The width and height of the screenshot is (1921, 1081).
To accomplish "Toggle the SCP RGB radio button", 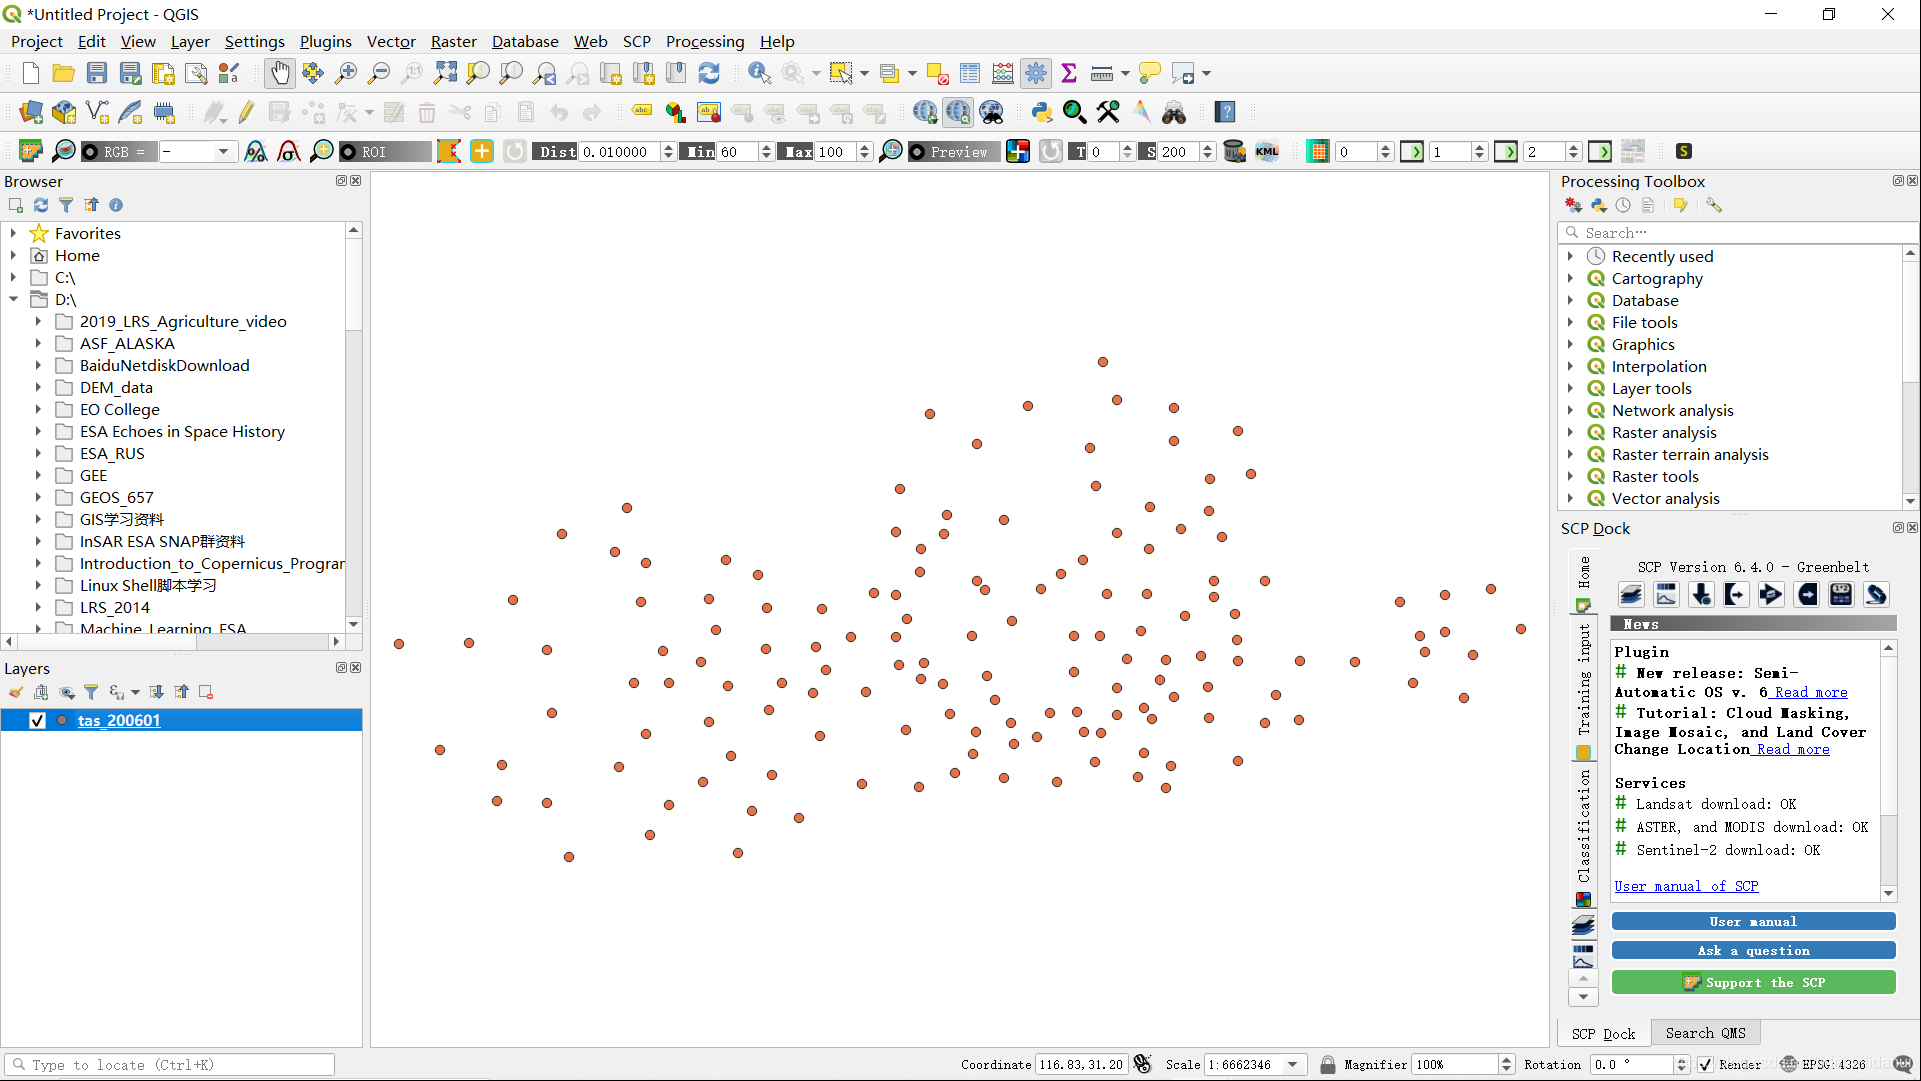I will 91,152.
